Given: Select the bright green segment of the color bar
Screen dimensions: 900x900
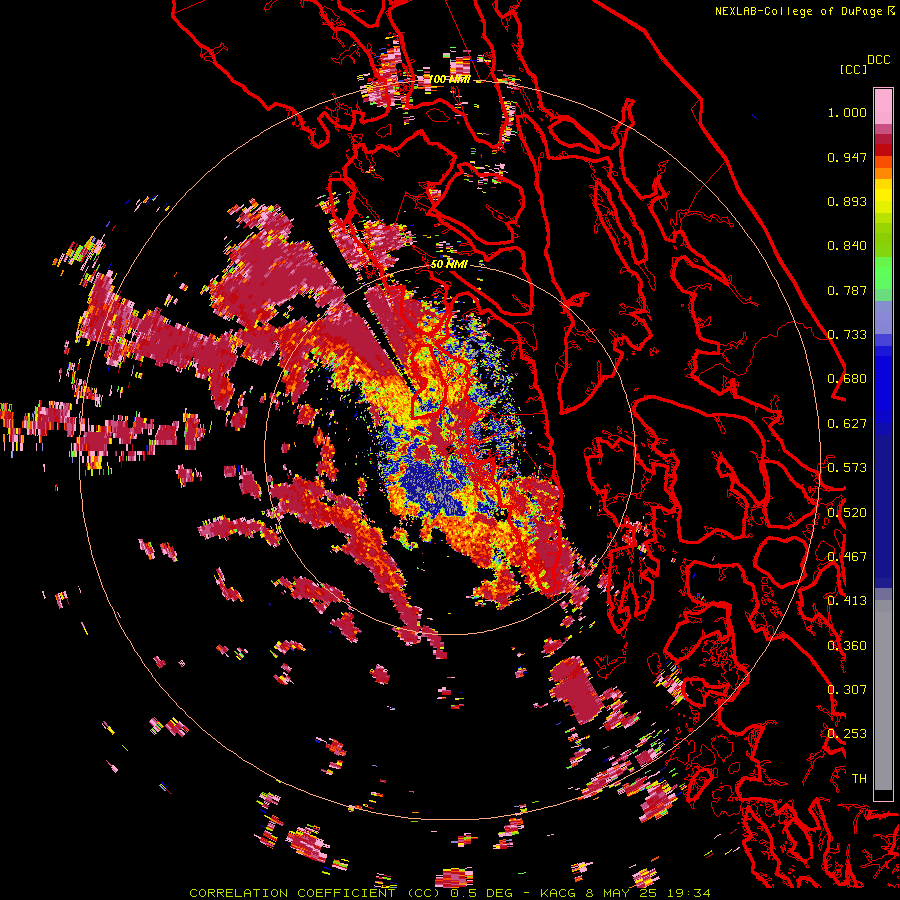Looking at the screenshot, I should pos(883,273).
